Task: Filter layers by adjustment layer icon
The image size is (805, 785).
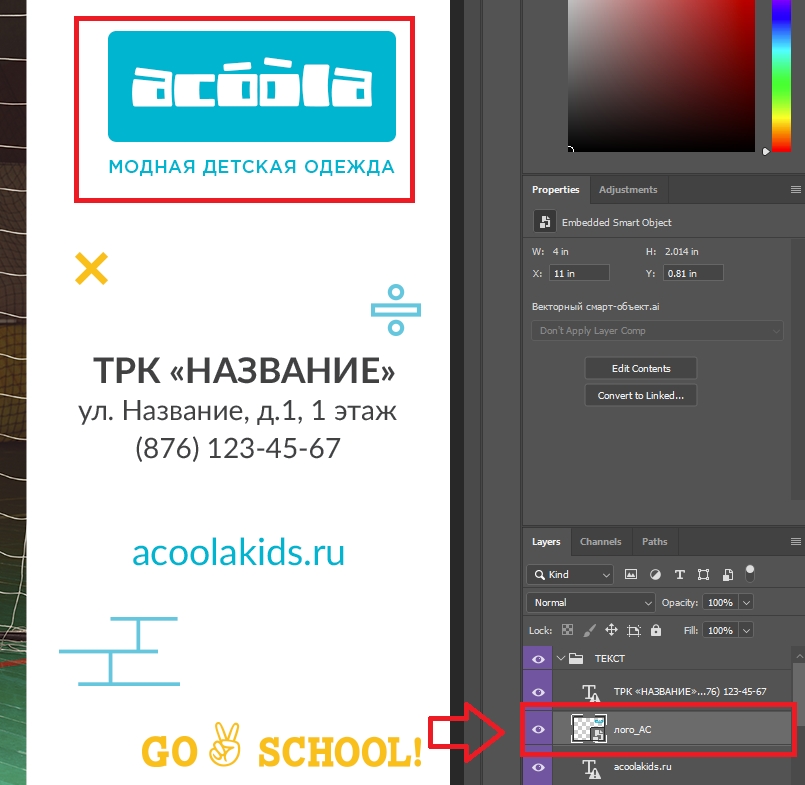Action: pos(655,575)
